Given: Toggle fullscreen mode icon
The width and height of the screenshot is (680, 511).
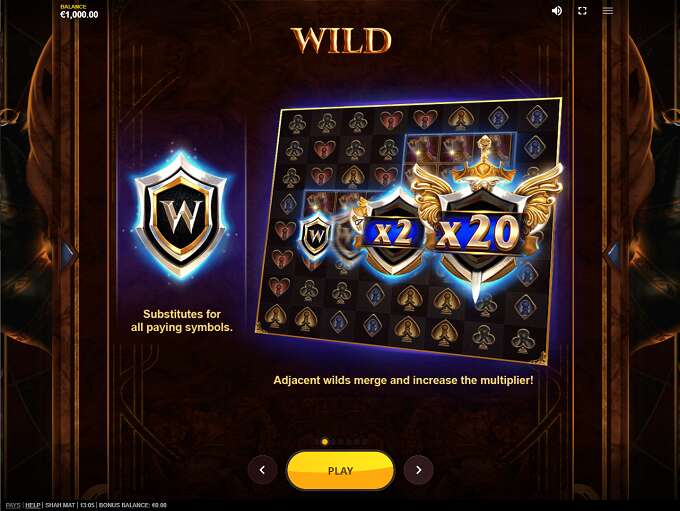Looking at the screenshot, I should pos(582,11).
